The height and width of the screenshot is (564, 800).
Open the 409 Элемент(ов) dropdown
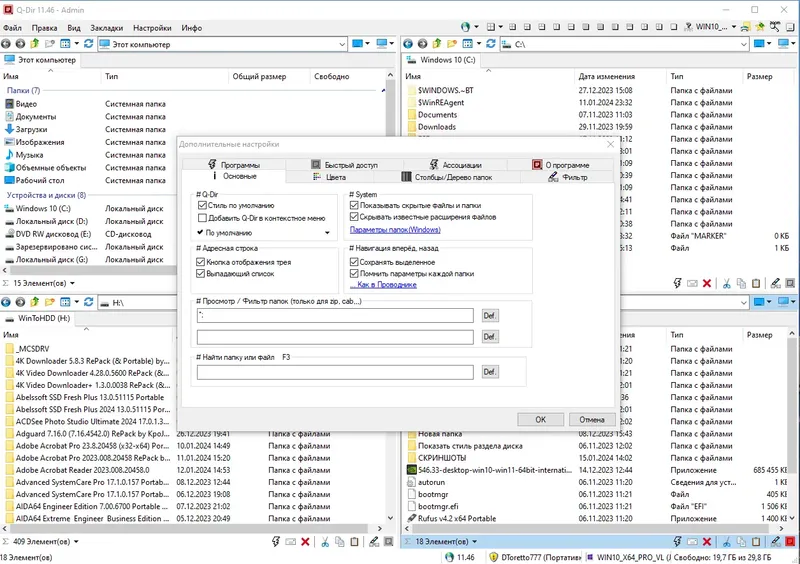(x=76, y=542)
